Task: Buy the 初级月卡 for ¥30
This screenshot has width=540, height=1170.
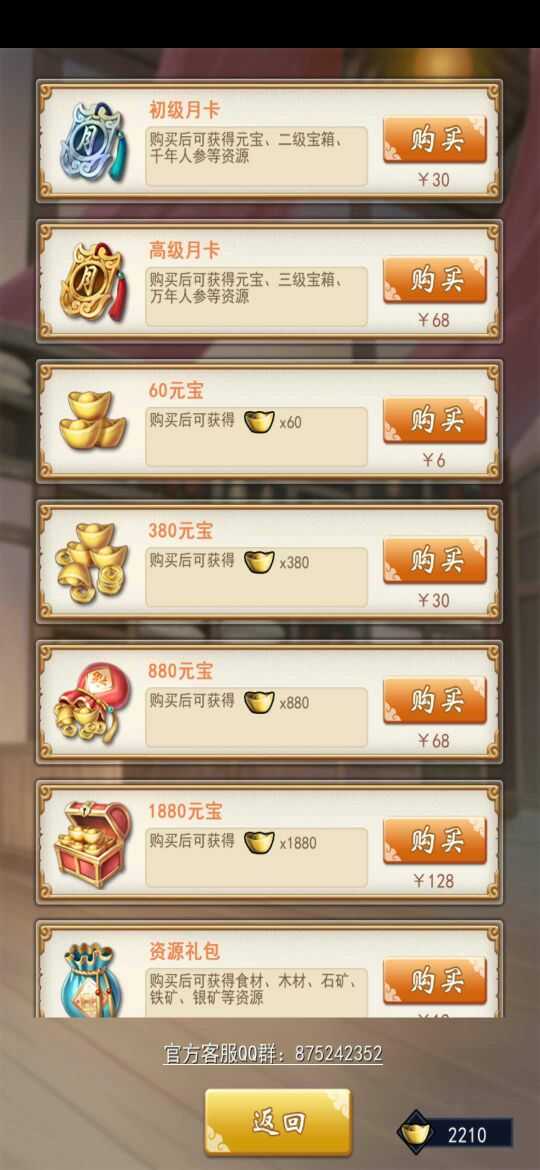Action: click(435, 139)
